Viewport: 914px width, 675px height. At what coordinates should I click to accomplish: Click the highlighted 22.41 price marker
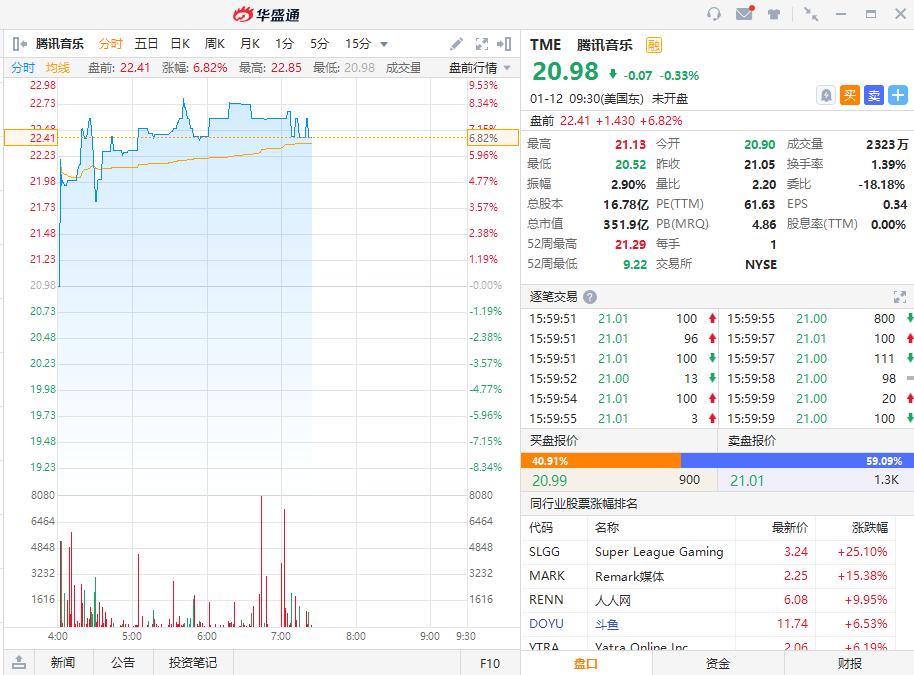(30, 138)
